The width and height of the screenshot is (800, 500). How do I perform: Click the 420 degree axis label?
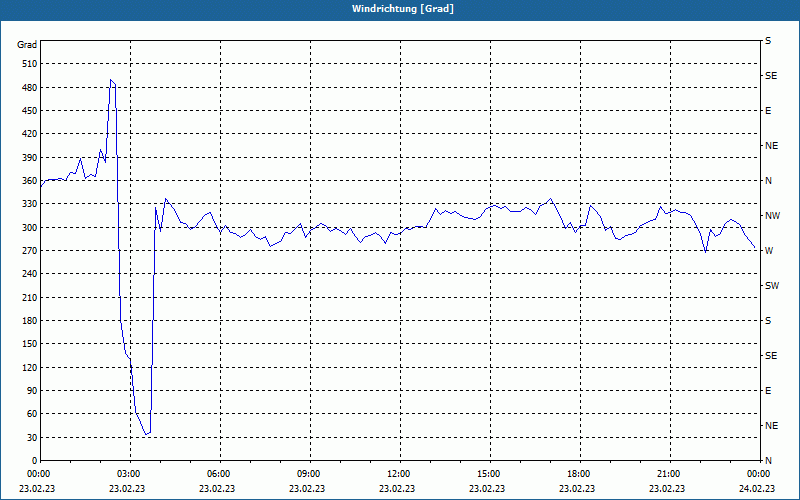pyautogui.click(x=31, y=134)
